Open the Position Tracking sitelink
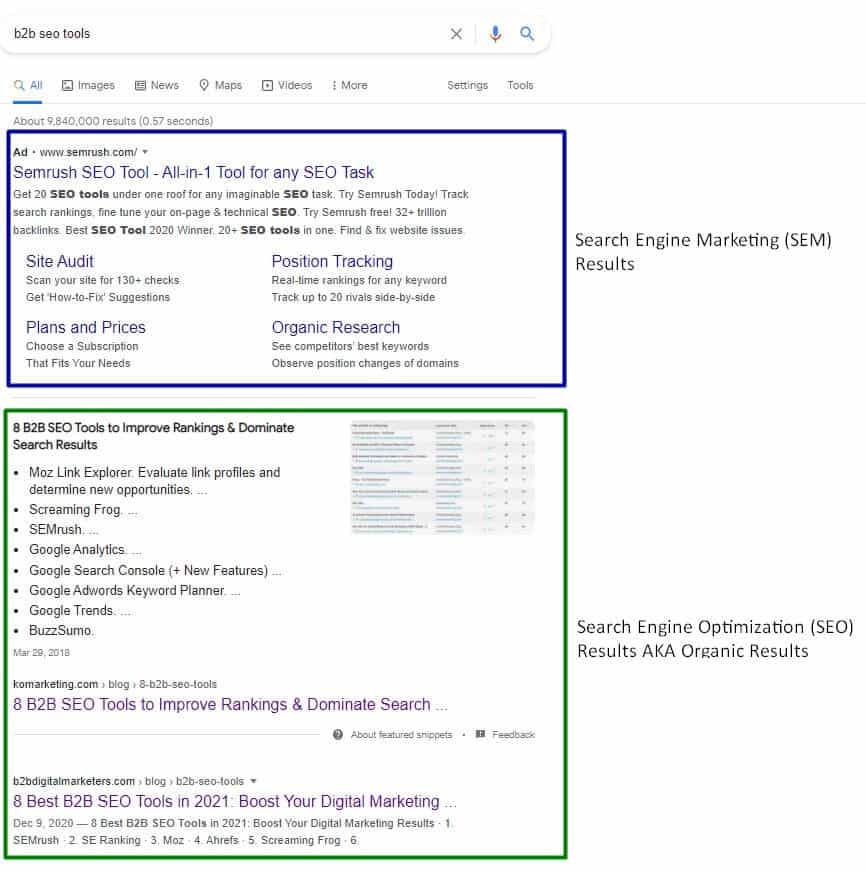The width and height of the screenshot is (866, 871). click(332, 261)
